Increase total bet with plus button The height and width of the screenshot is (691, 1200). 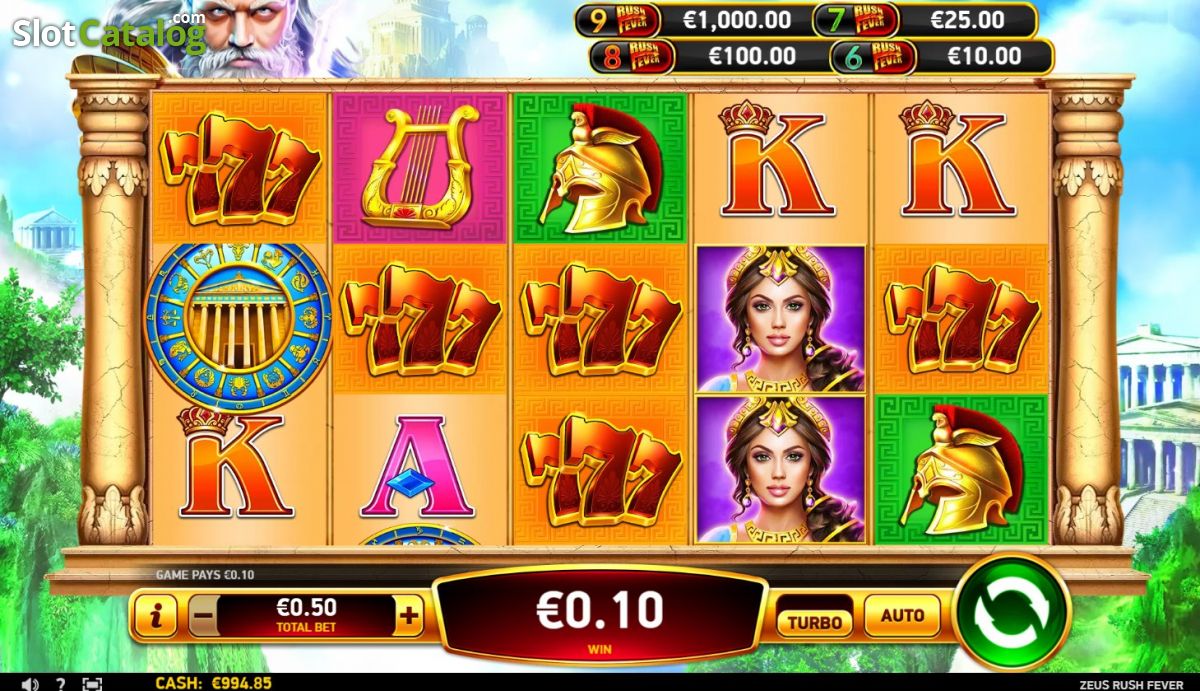(x=408, y=616)
